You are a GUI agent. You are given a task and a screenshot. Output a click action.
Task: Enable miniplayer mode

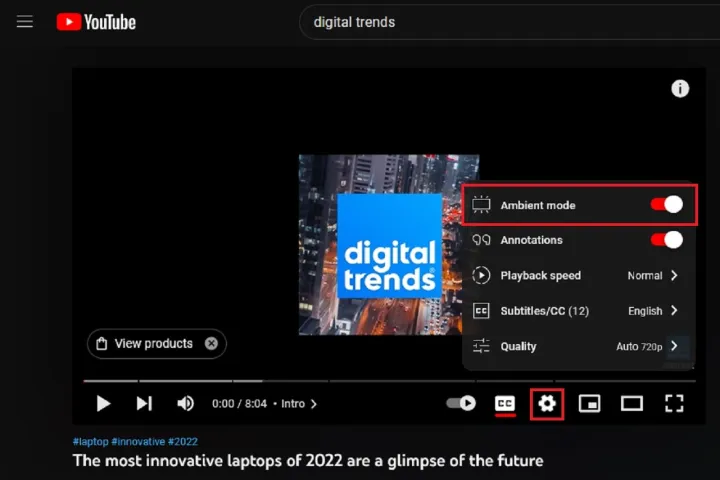click(590, 404)
